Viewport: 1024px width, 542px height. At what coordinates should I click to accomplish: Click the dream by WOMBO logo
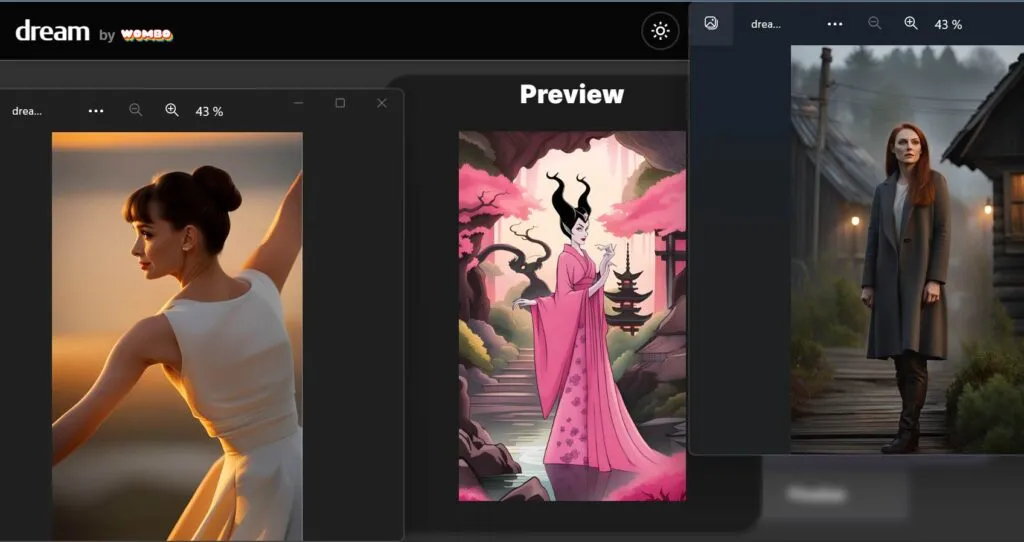(93, 31)
